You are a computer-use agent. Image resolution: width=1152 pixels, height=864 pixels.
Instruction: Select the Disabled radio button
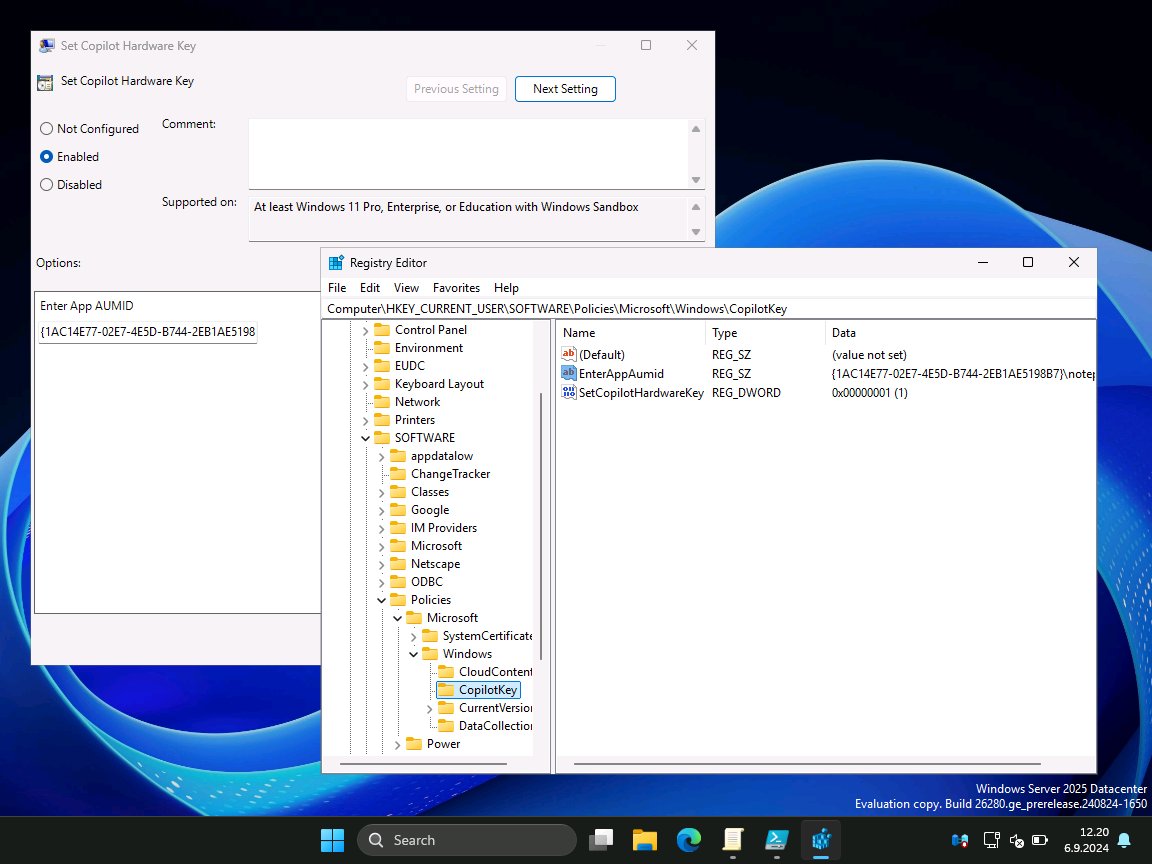pyautogui.click(x=45, y=184)
